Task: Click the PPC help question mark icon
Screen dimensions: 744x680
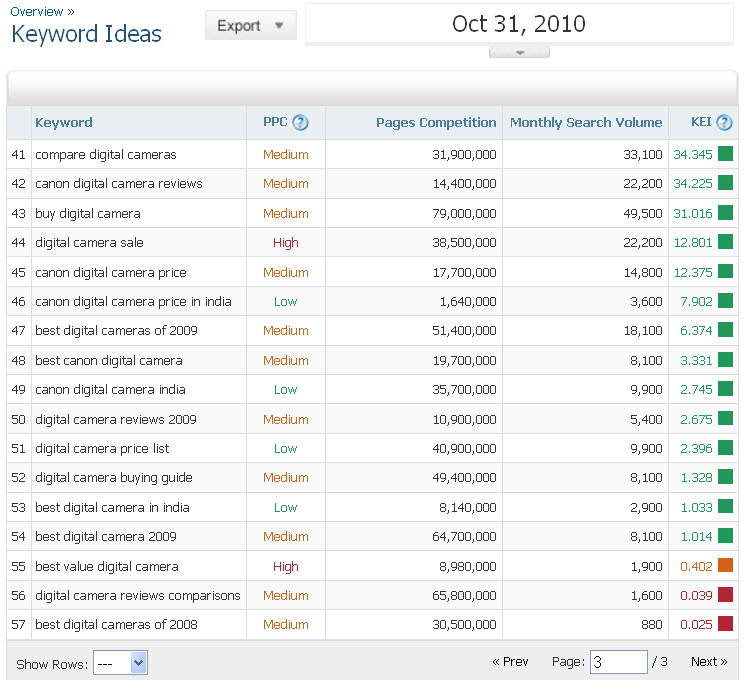Action: (x=300, y=123)
